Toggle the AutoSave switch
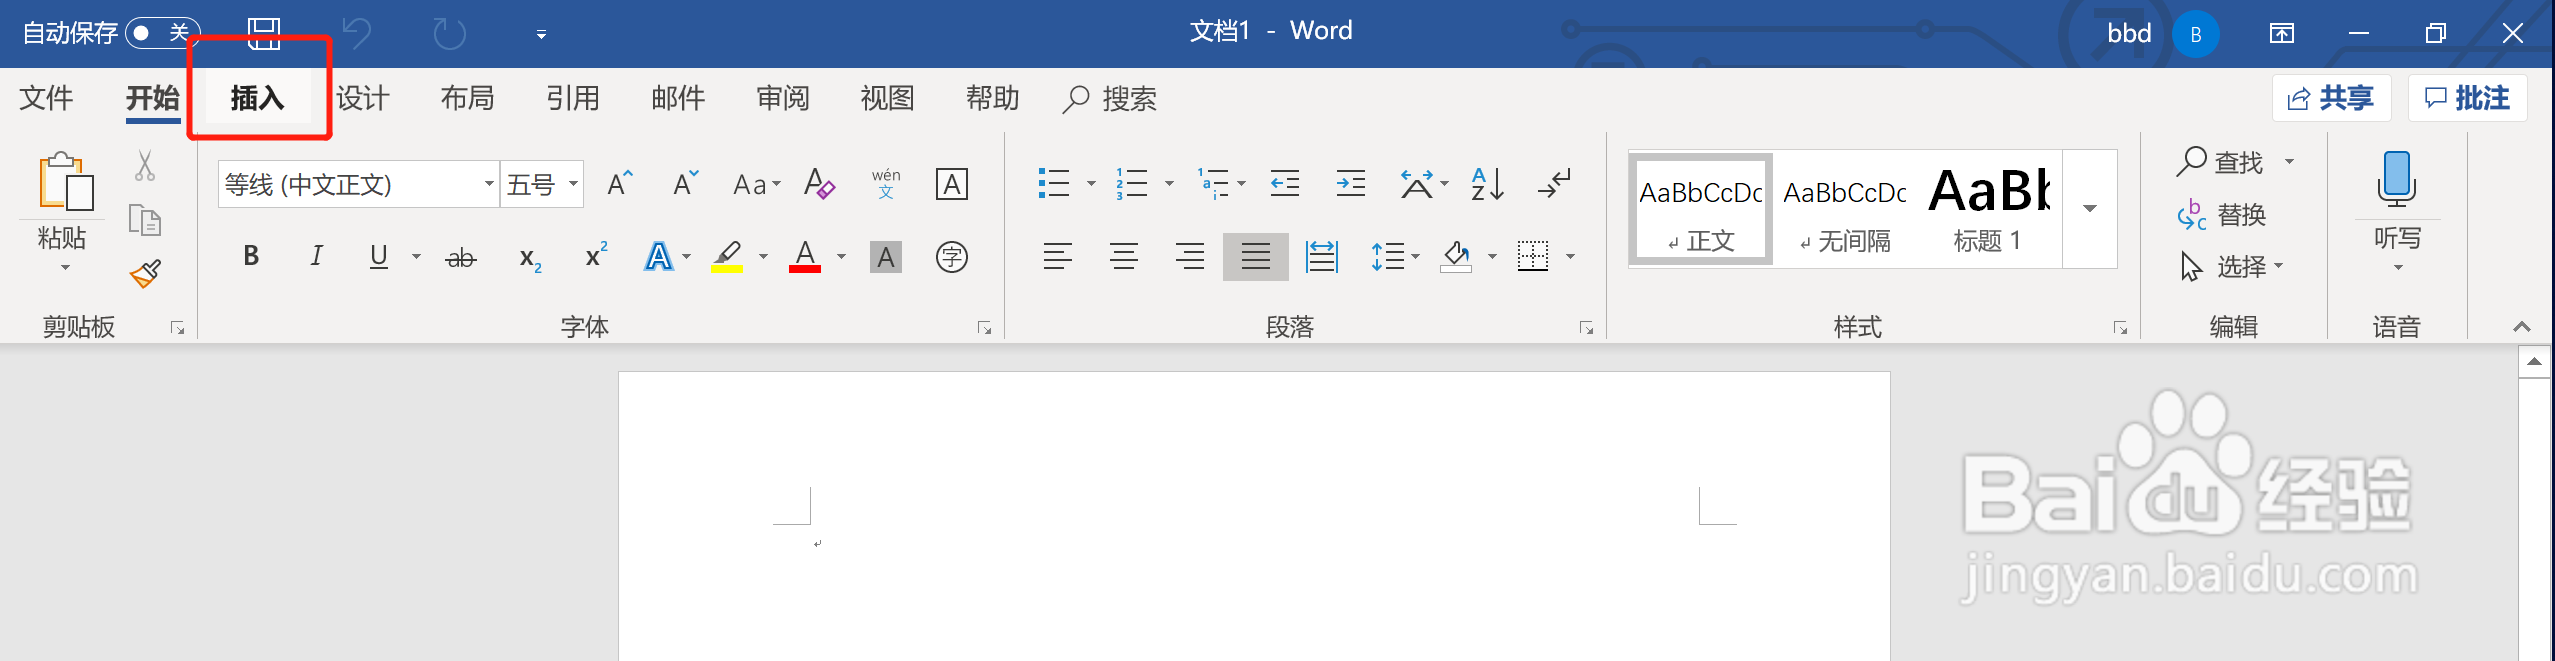This screenshot has height=661, width=2555. pos(162,33)
